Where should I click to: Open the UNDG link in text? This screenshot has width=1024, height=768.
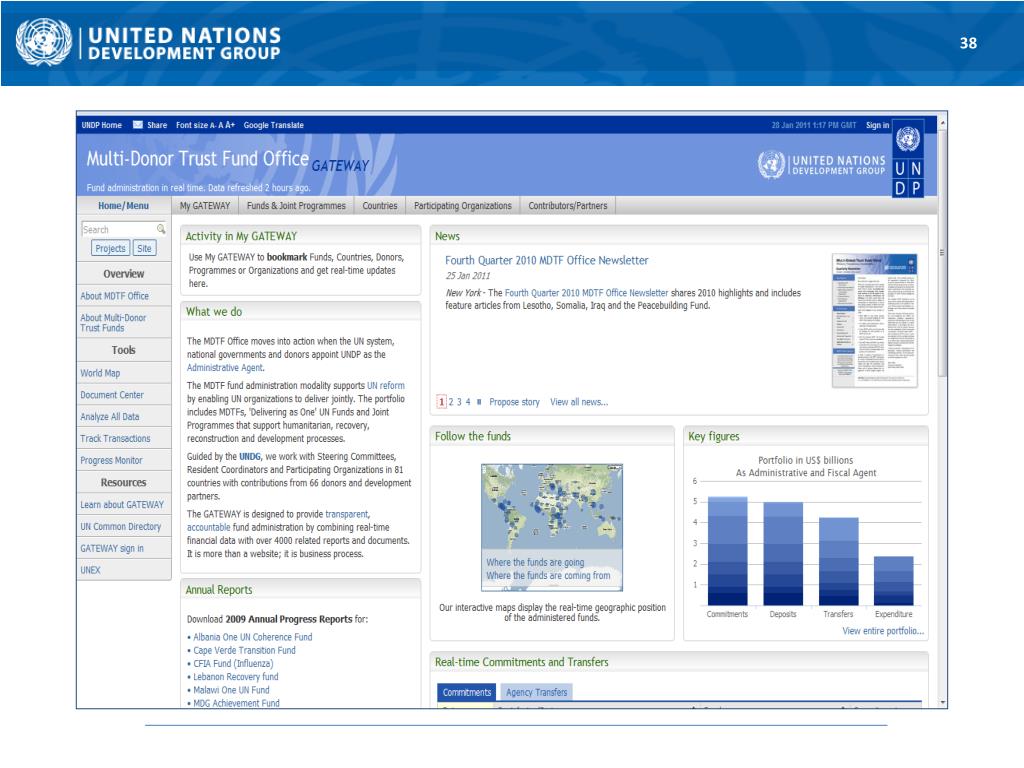click(x=249, y=457)
